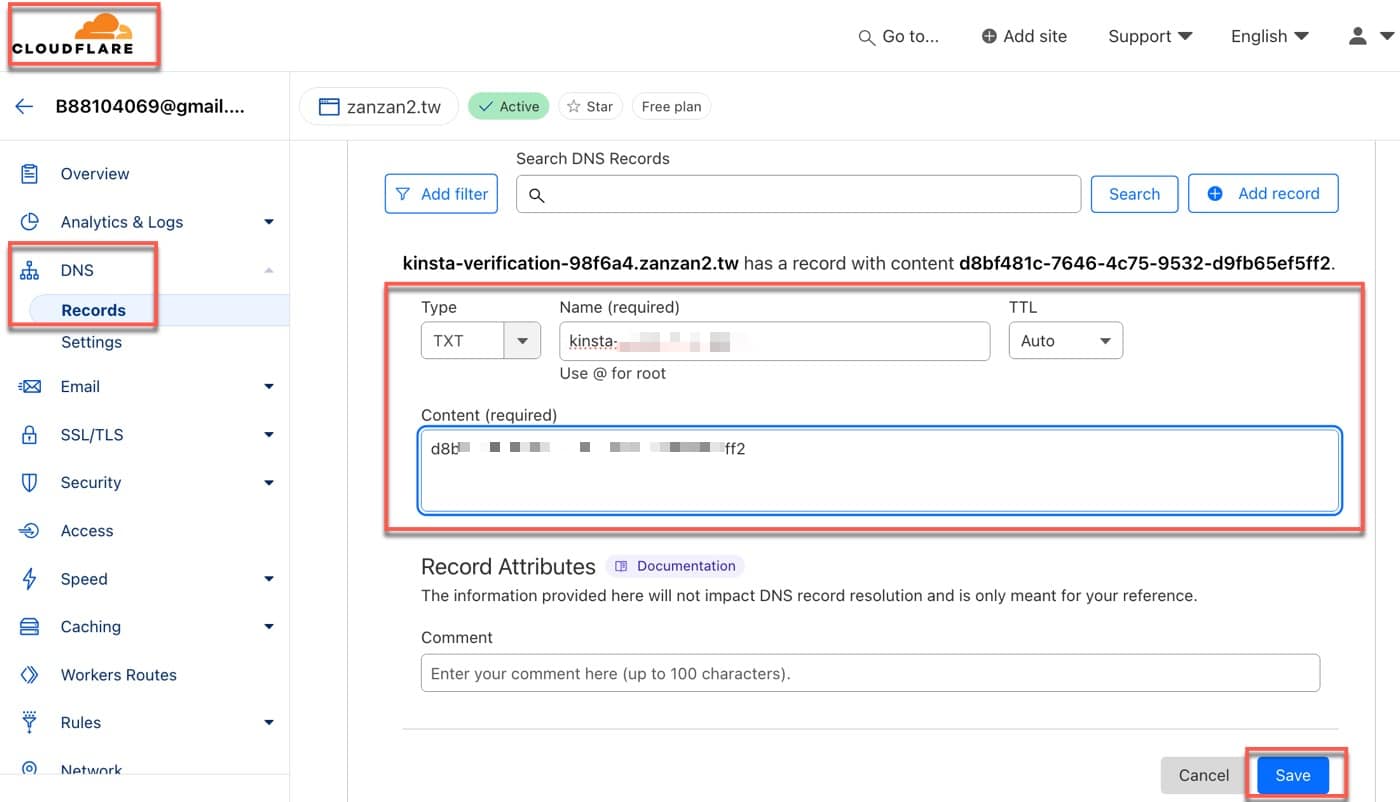The height and width of the screenshot is (802, 1400).
Task: Go back using the left arrow
Action: pos(24,106)
